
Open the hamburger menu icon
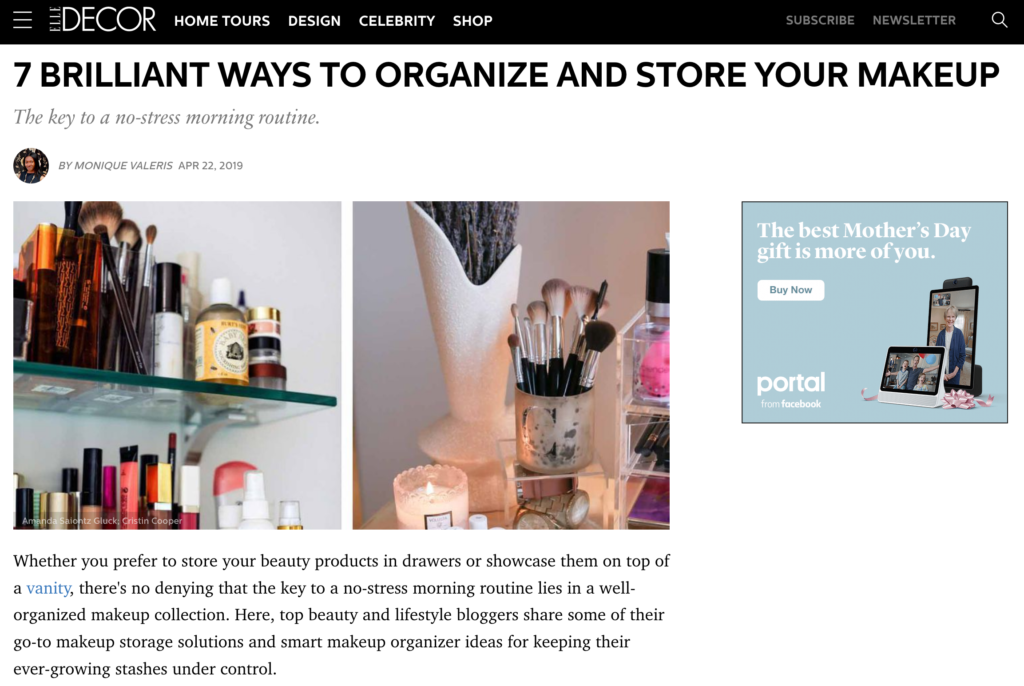point(22,20)
